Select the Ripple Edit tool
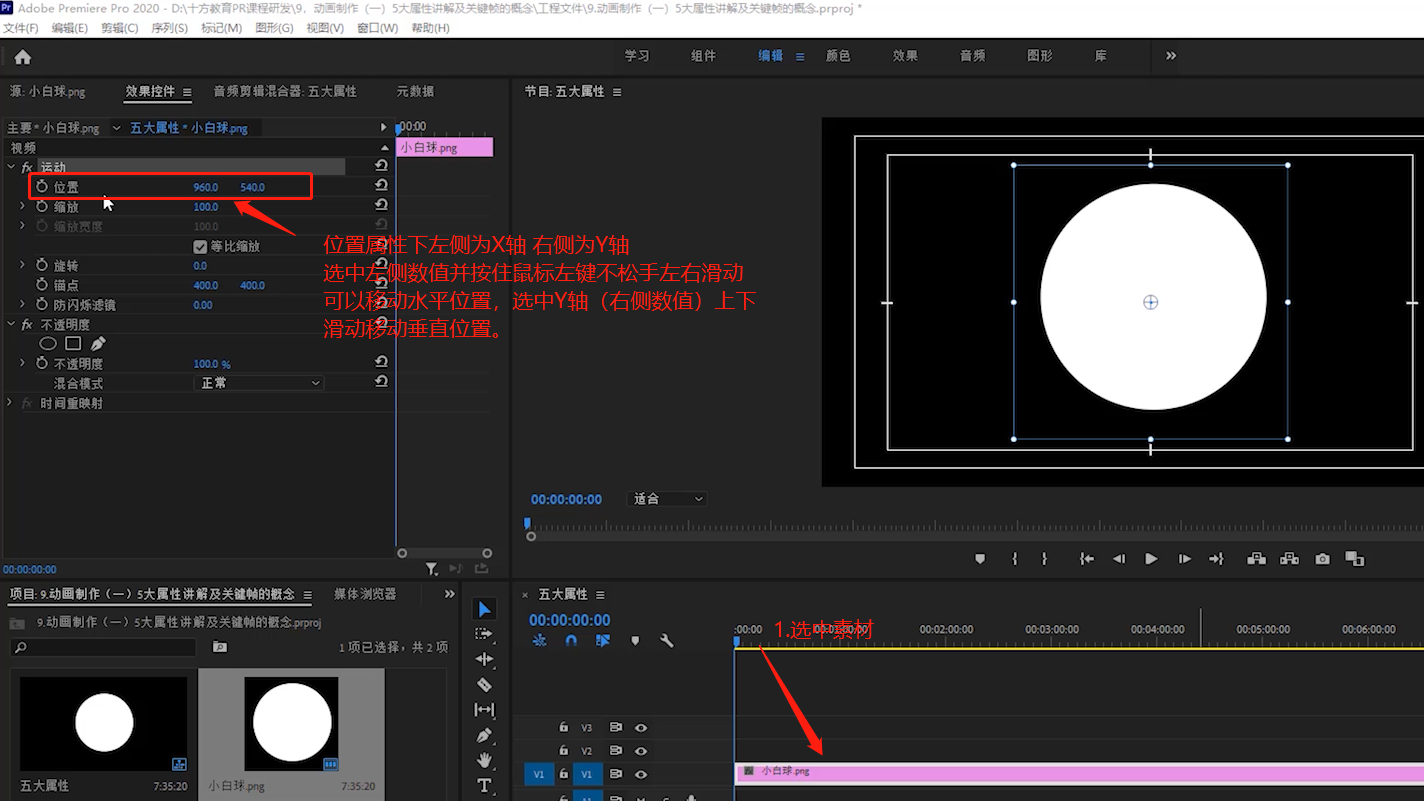 [485, 659]
